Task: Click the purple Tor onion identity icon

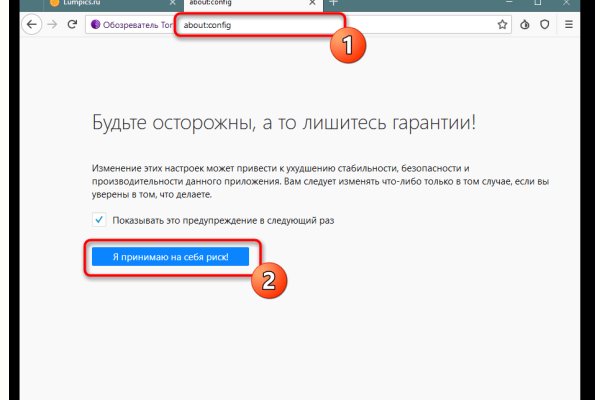Action: (96, 23)
